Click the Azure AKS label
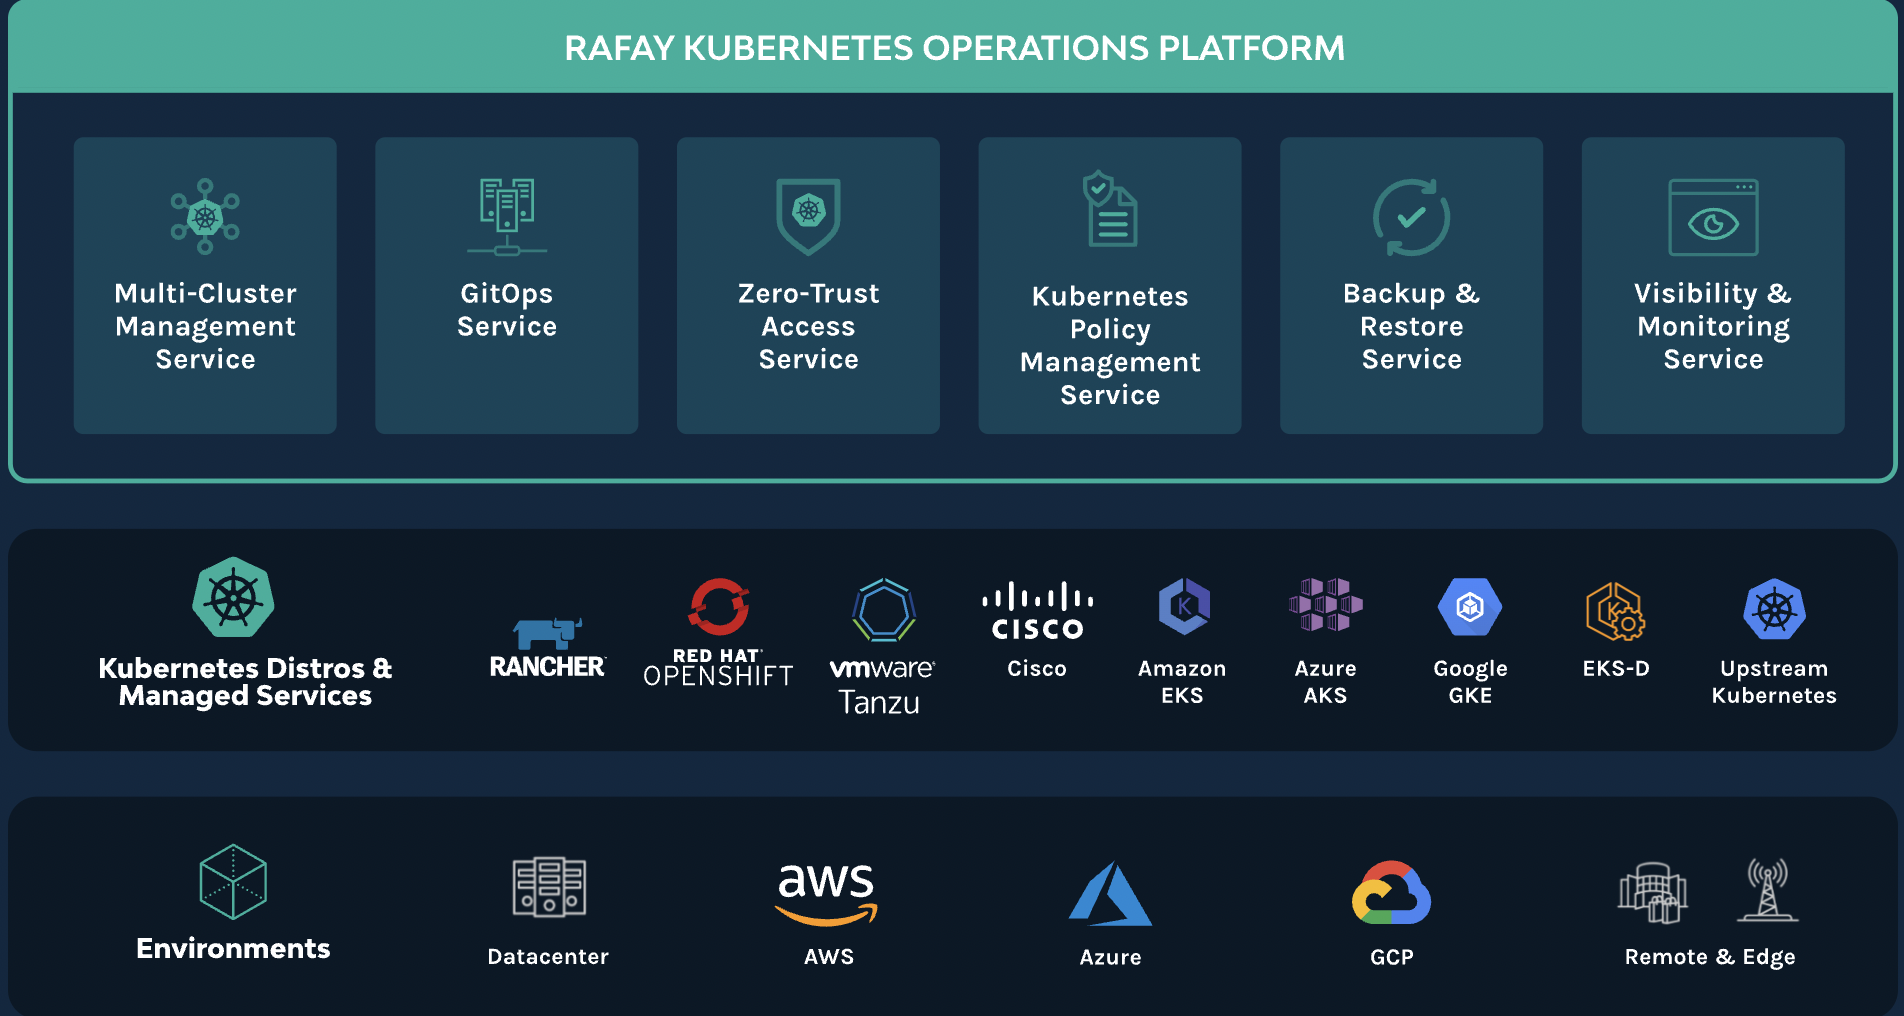The height and width of the screenshot is (1016, 1904). tap(1326, 681)
